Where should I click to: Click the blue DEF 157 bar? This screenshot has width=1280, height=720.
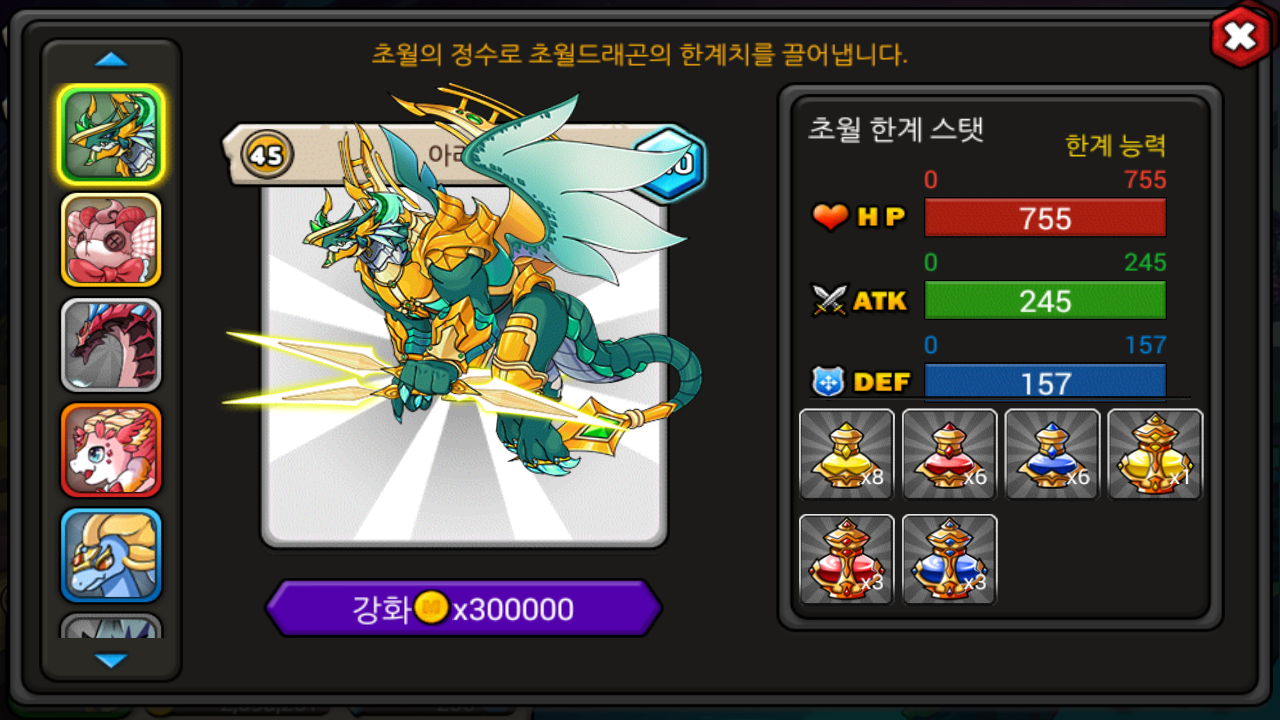tap(1045, 382)
